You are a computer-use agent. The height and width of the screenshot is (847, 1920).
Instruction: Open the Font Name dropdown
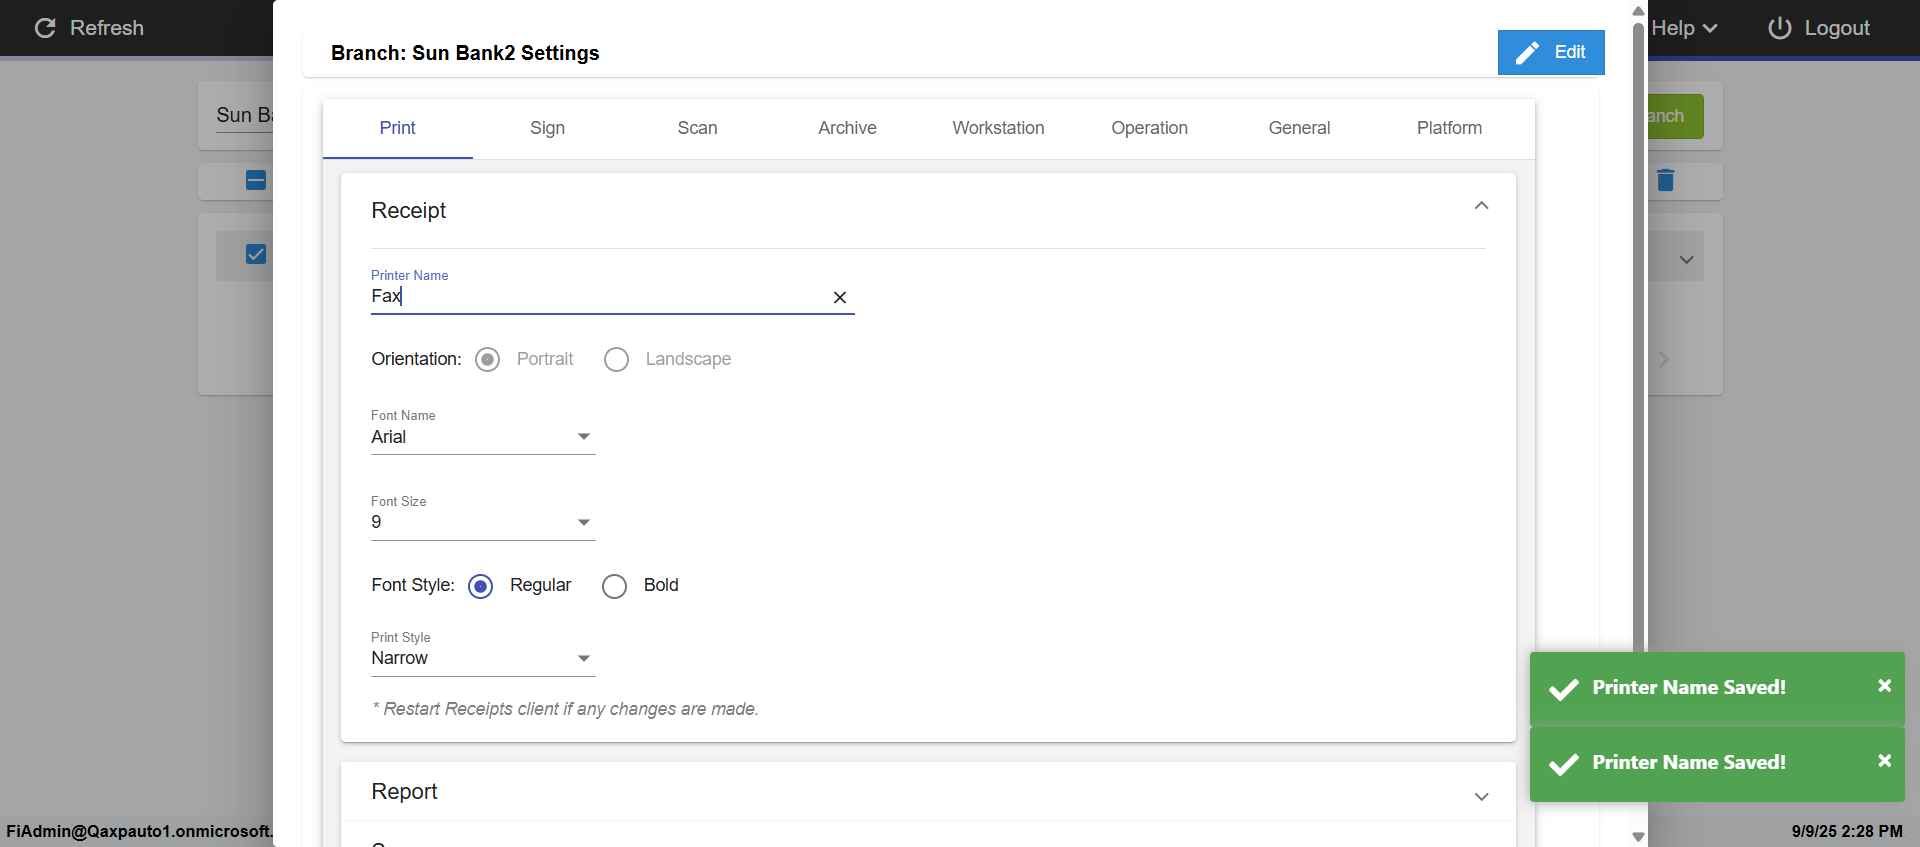[483, 437]
